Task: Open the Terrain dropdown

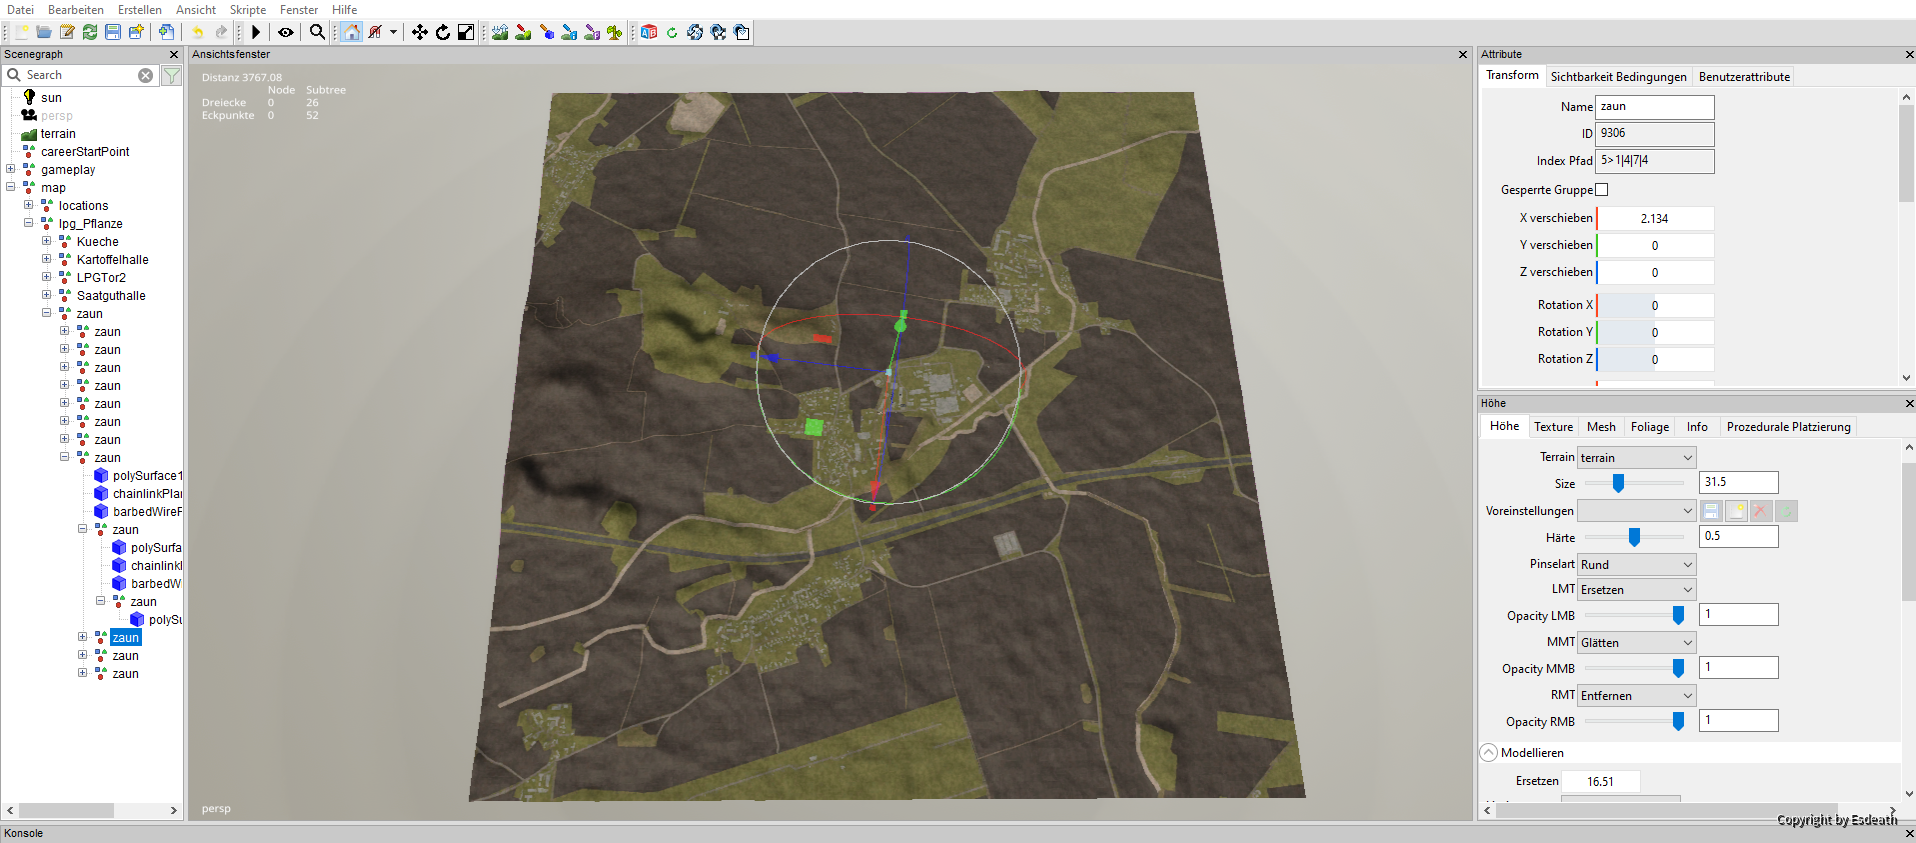Action: pyautogui.click(x=1636, y=458)
